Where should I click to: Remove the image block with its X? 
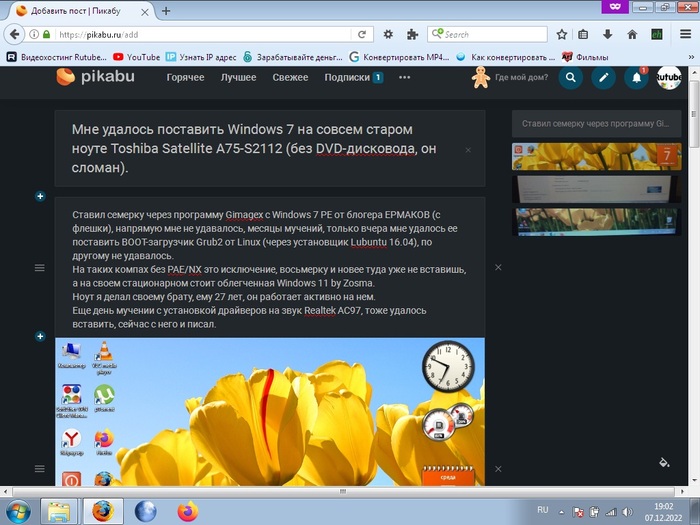[498, 469]
